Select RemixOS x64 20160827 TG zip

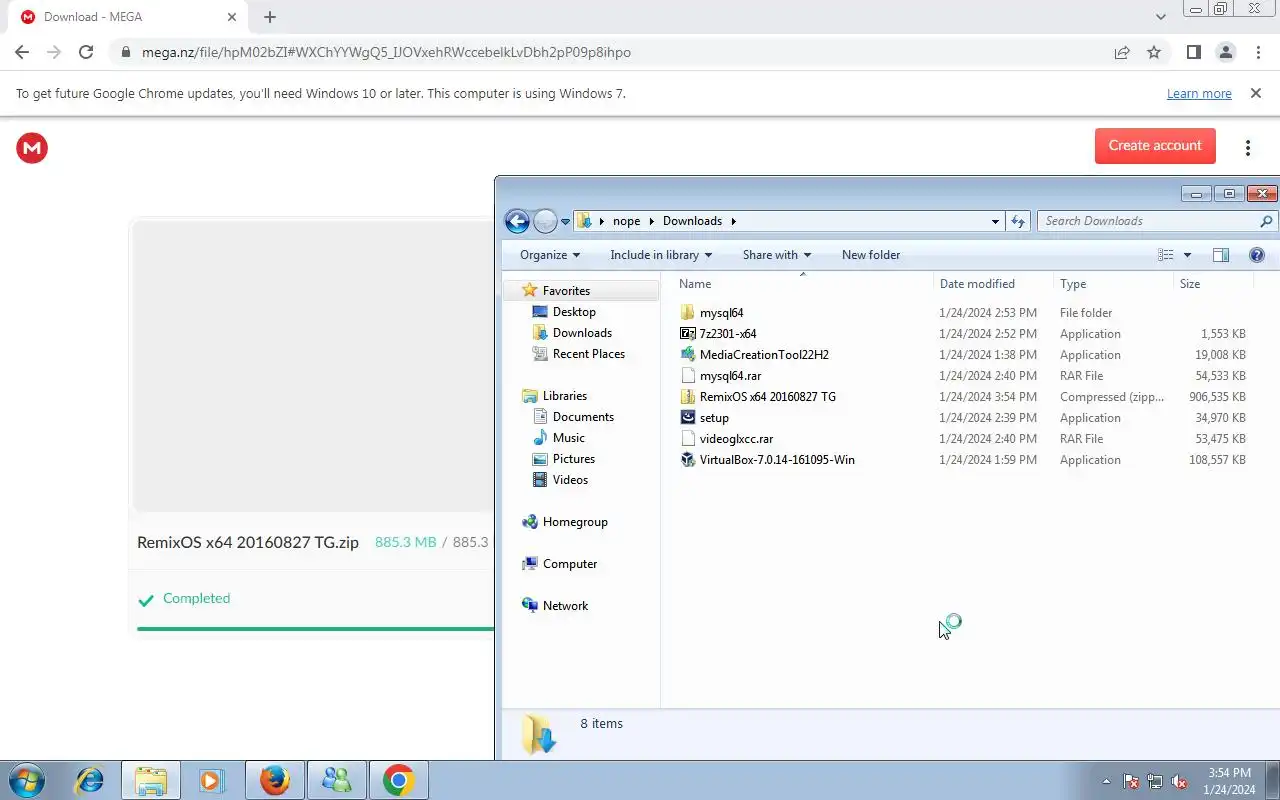click(x=767, y=397)
